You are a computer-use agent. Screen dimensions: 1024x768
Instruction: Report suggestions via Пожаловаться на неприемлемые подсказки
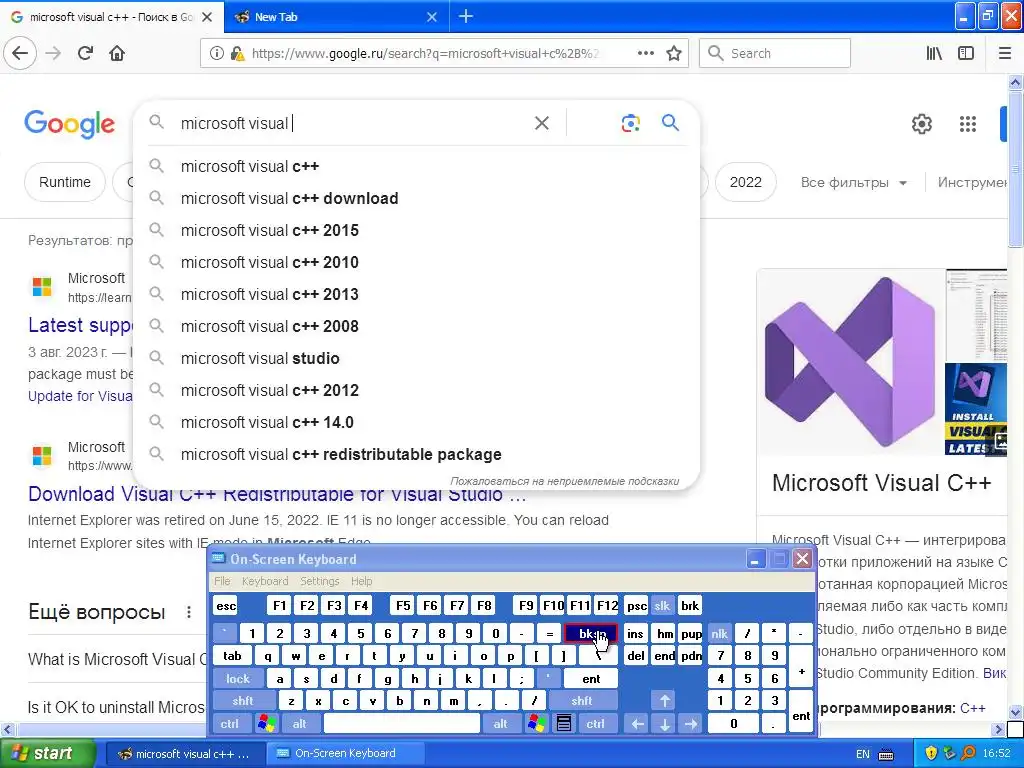point(564,481)
